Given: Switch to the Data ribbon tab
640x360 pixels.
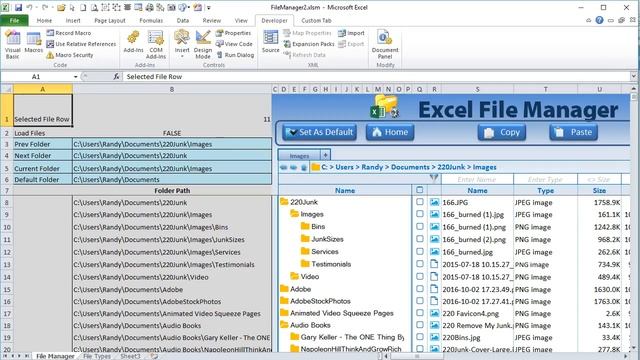Looking at the screenshot, I should tap(182, 20).
